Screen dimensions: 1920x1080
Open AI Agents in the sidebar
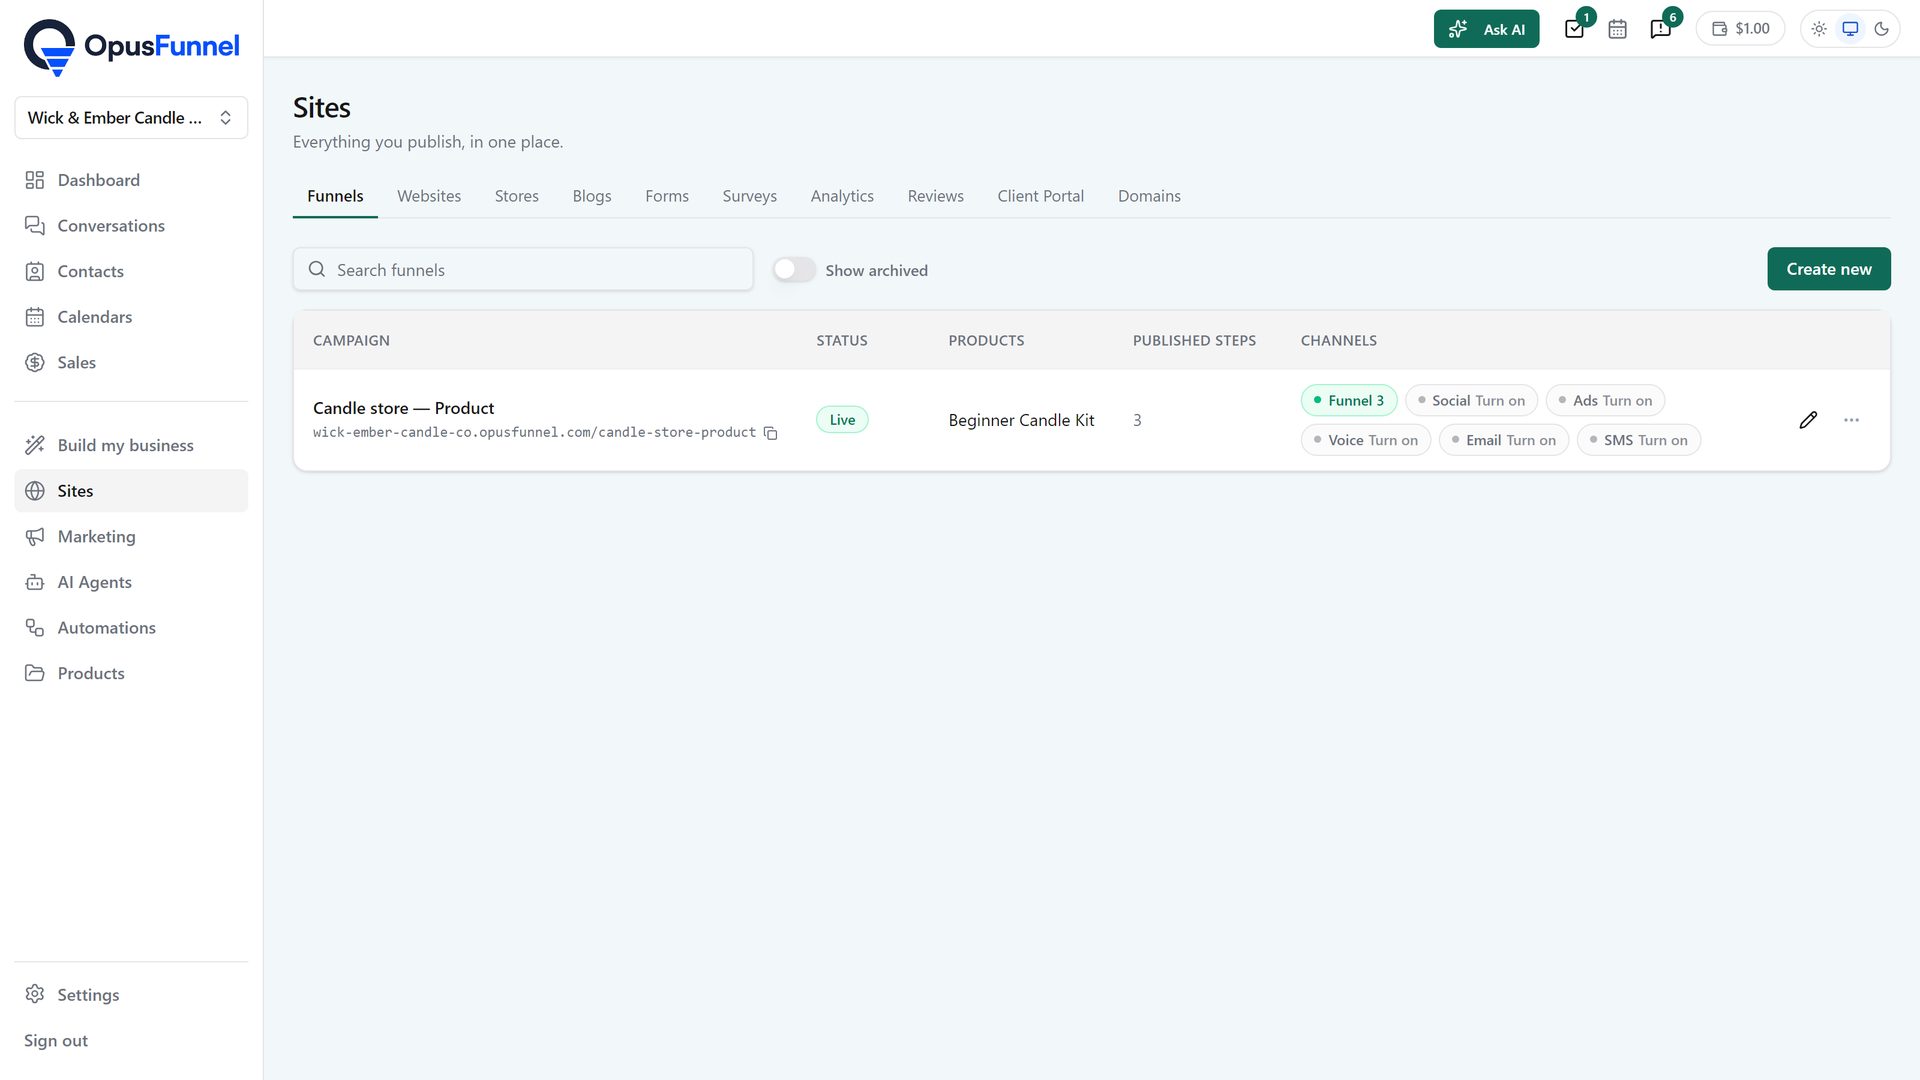pos(131,582)
